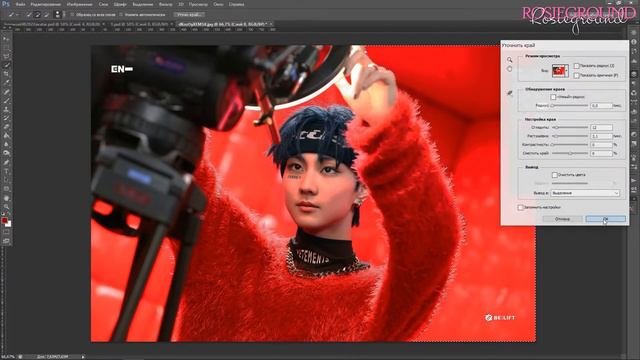Select the Pen tool
The width and height of the screenshot is (640, 360).
click(6, 162)
